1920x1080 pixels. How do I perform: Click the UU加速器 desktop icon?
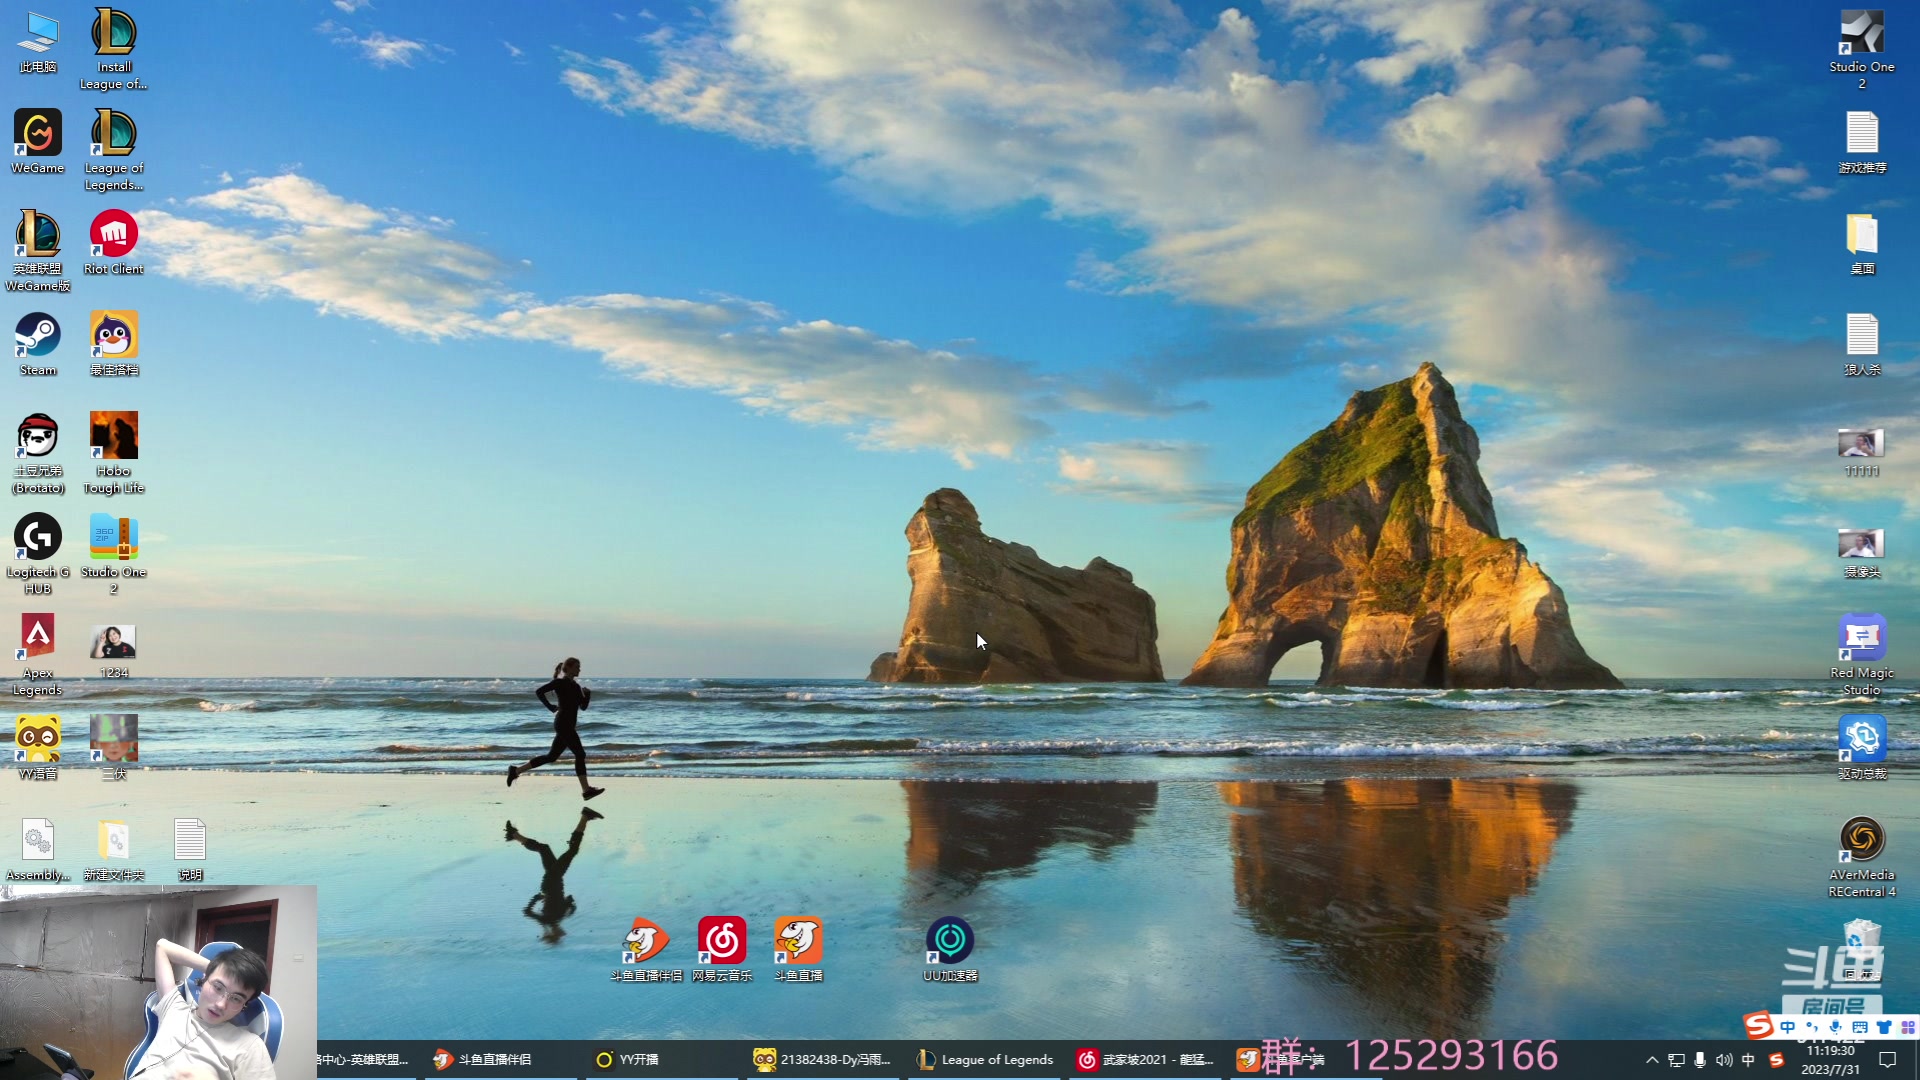tap(949, 942)
